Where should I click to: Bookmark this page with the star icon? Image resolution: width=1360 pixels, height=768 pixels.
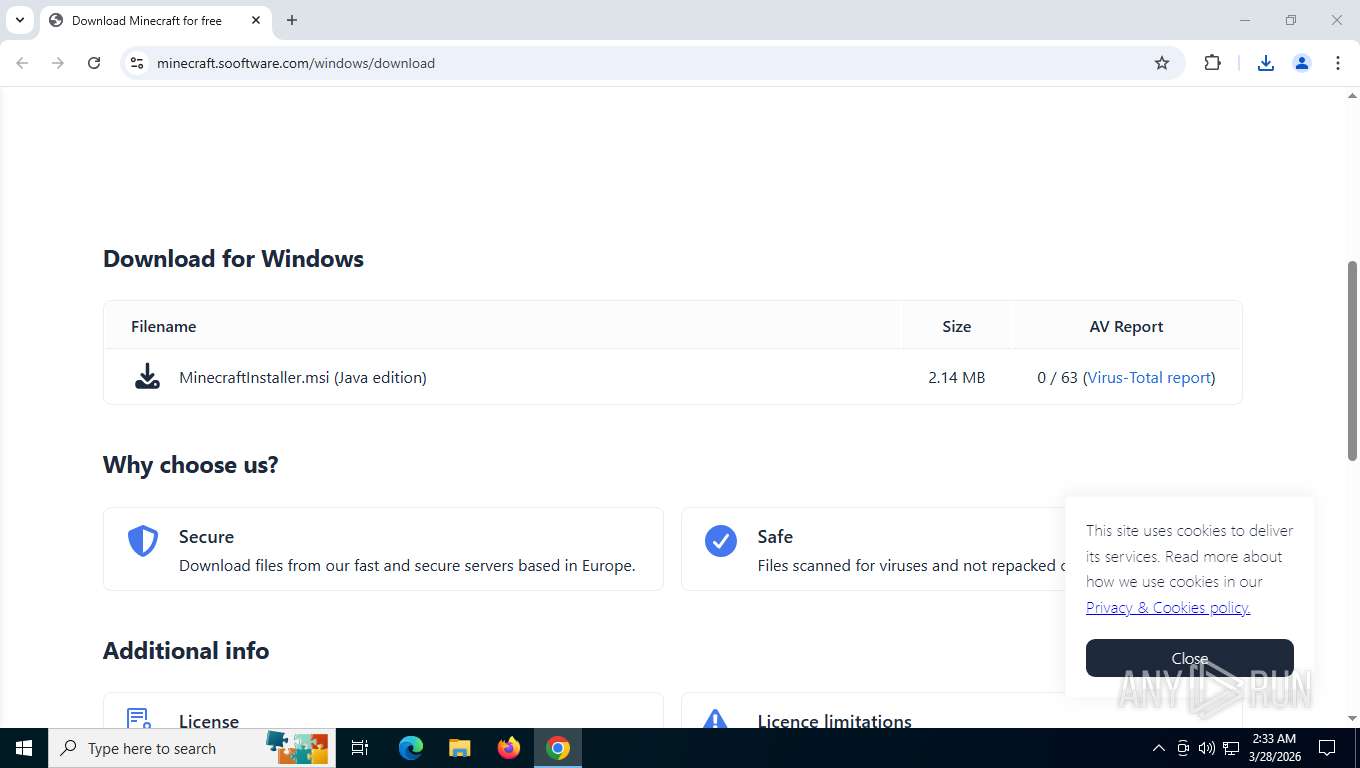pyautogui.click(x=1162, y=63)
